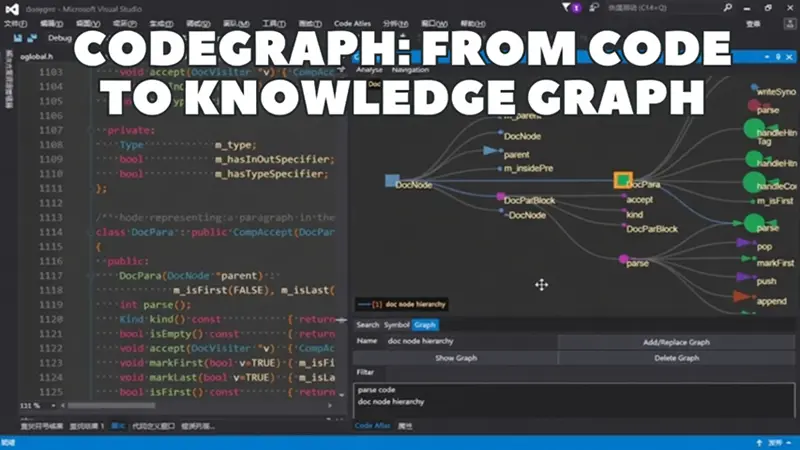
Task: Open the Code Atlas window position dropdown
Action: click(767, 57)
